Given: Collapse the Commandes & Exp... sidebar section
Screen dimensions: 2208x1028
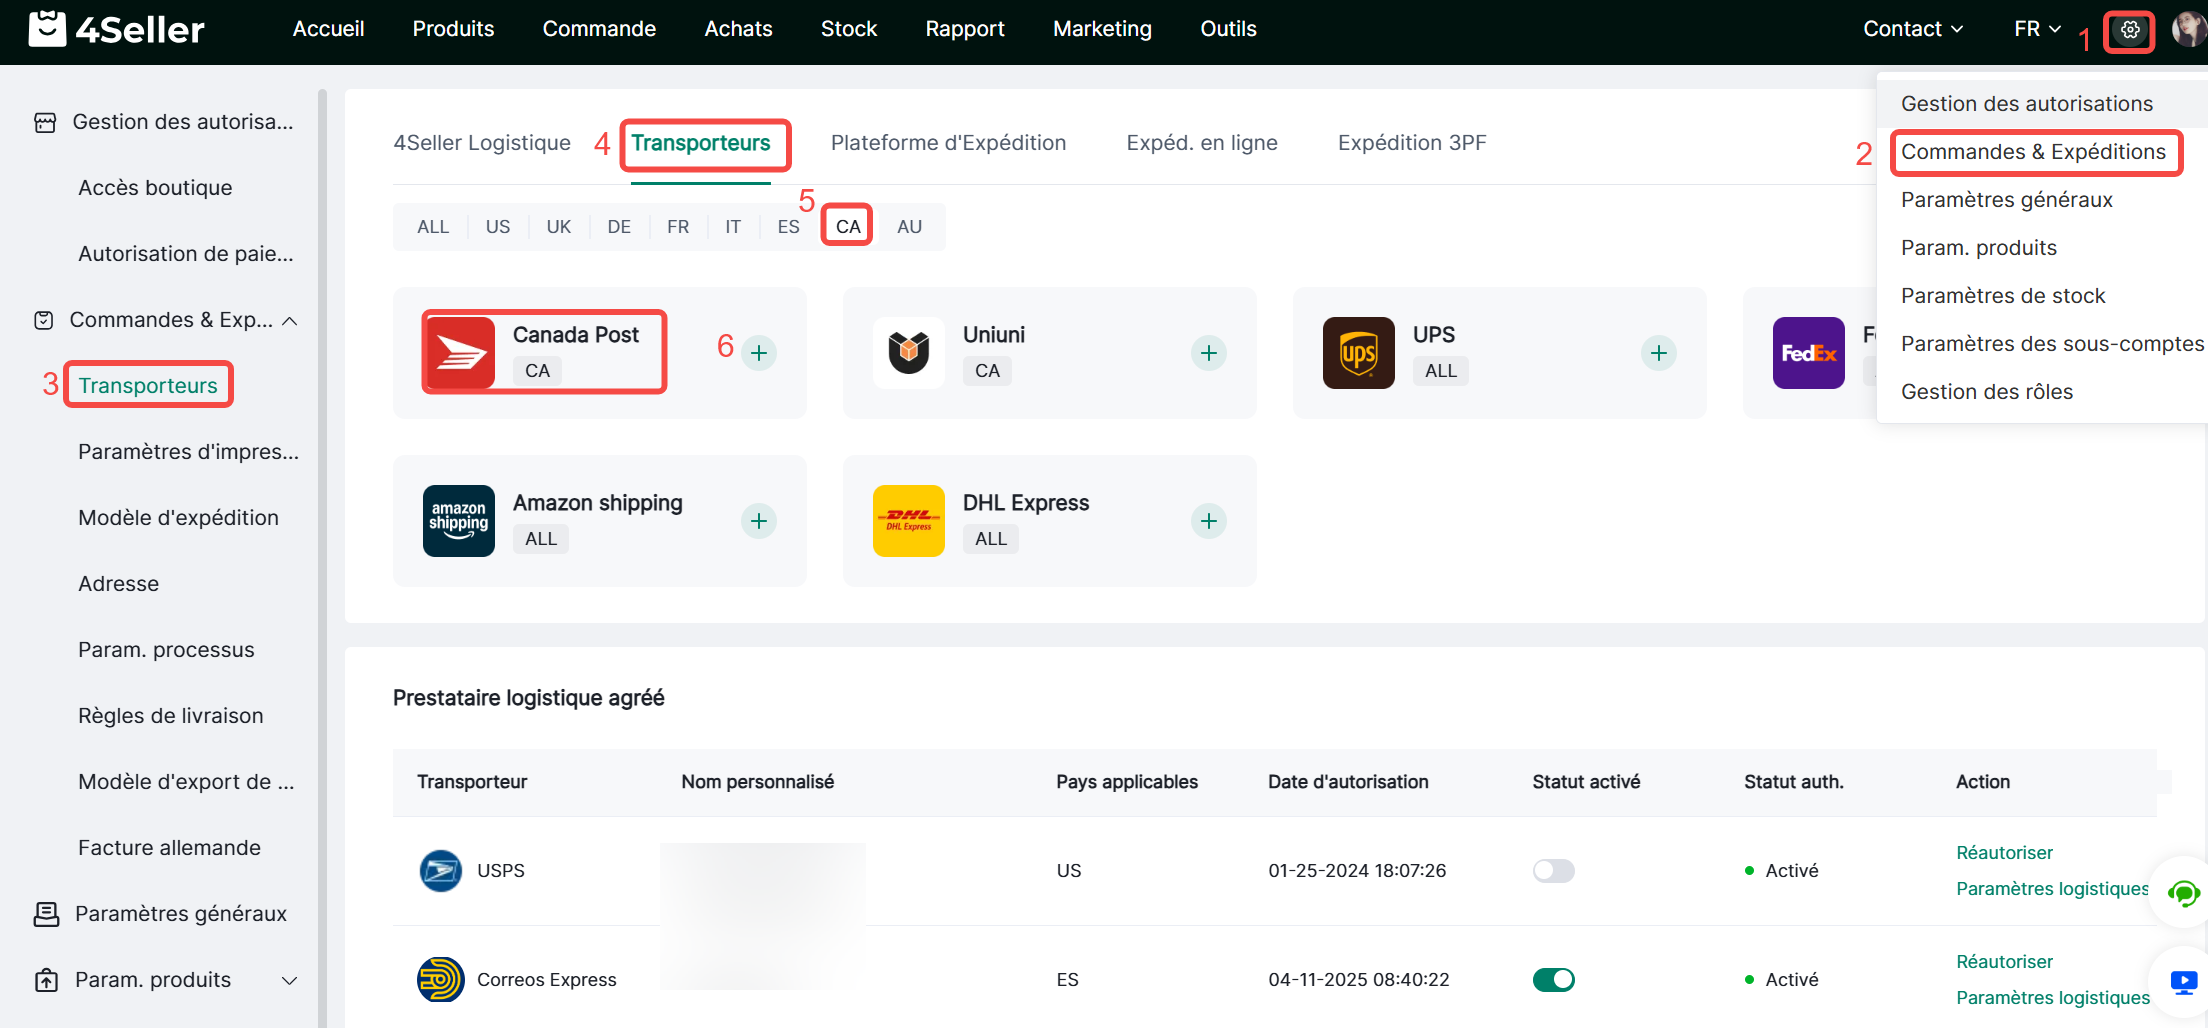Looking at the screenshot, I should 290,321.
